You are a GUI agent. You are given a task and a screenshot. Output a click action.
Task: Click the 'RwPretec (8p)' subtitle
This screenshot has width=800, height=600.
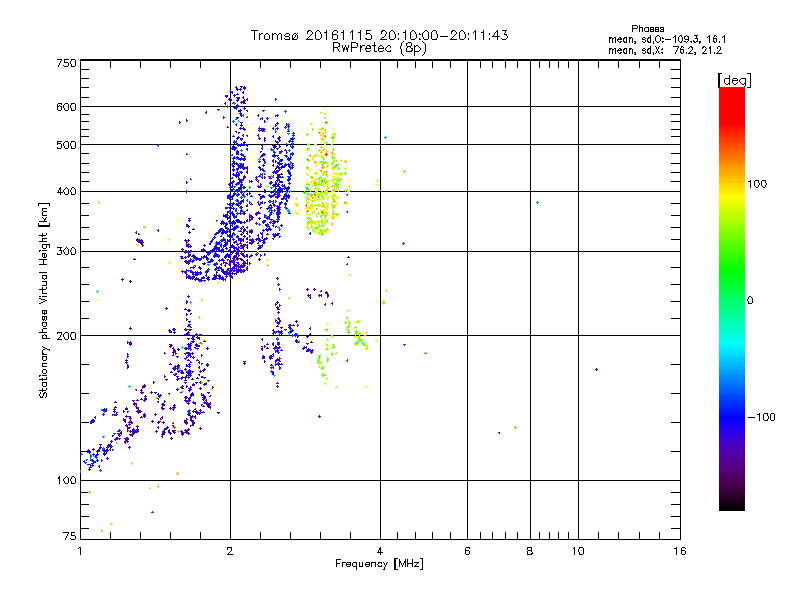(x=379, y=48)
